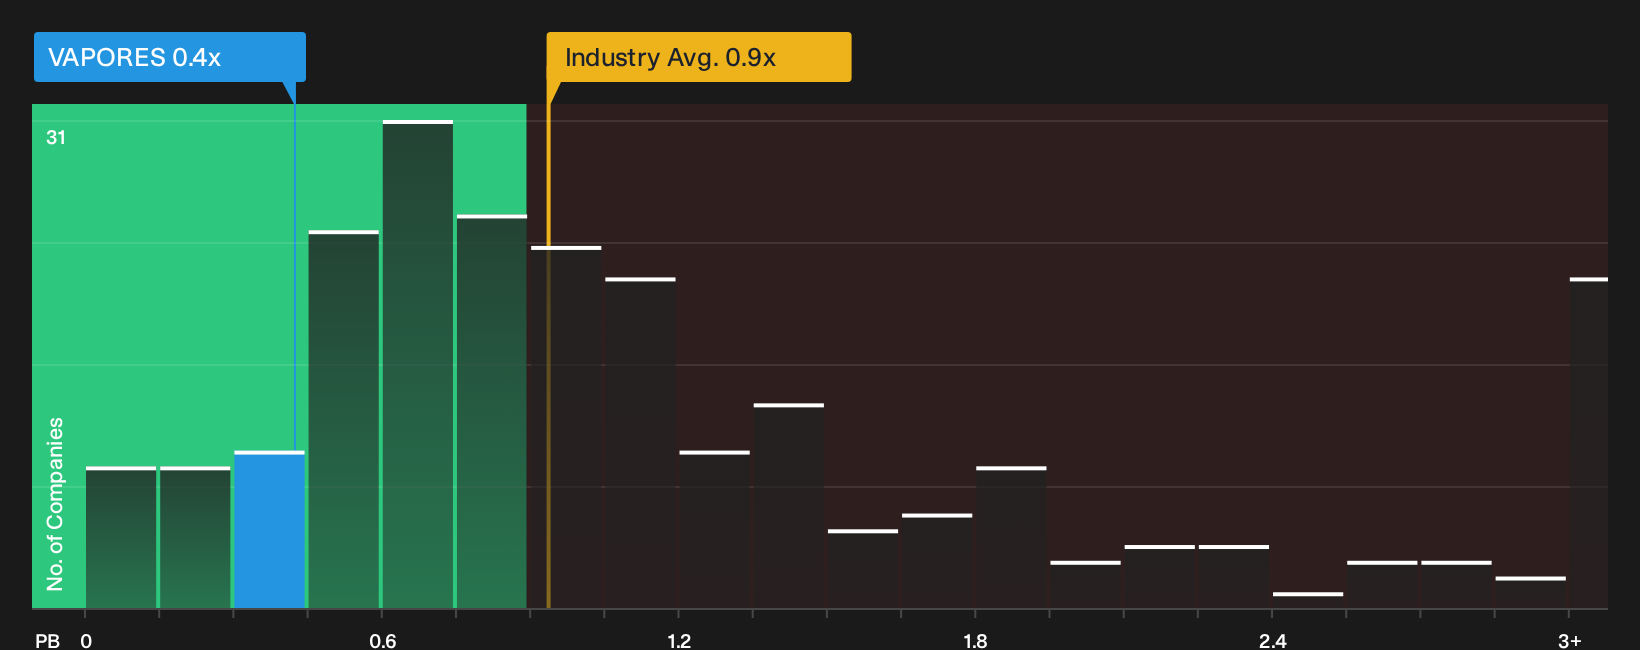
Task: Click the 31 y-axis value label
Action: [56, 137]
